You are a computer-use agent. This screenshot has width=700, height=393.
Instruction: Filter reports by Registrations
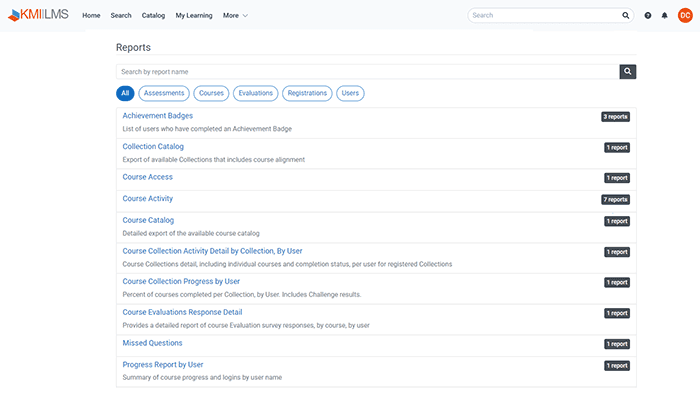(307, 93)
